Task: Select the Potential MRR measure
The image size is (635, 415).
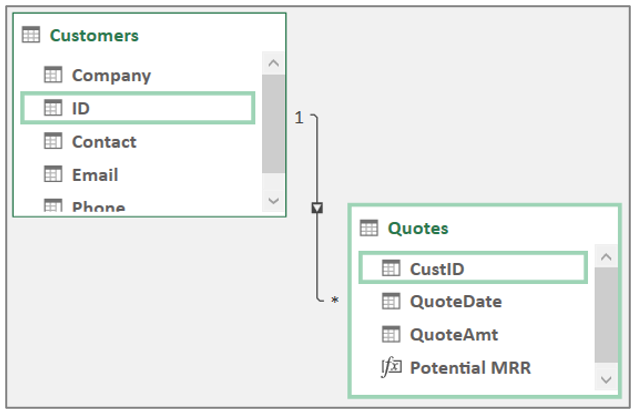Action: click(470, 368)
